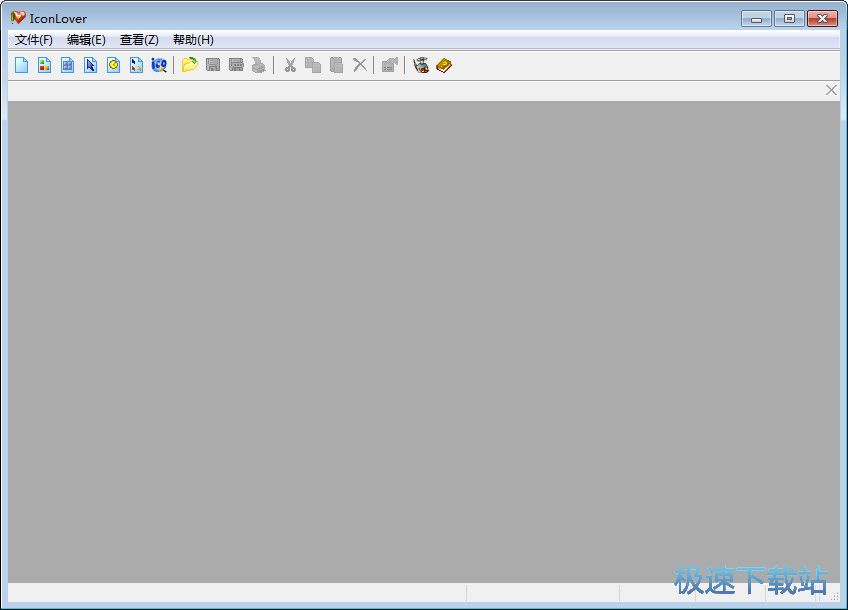Click the new cursor file icon with arrow
848x610 pixels.
click(90, 65)
